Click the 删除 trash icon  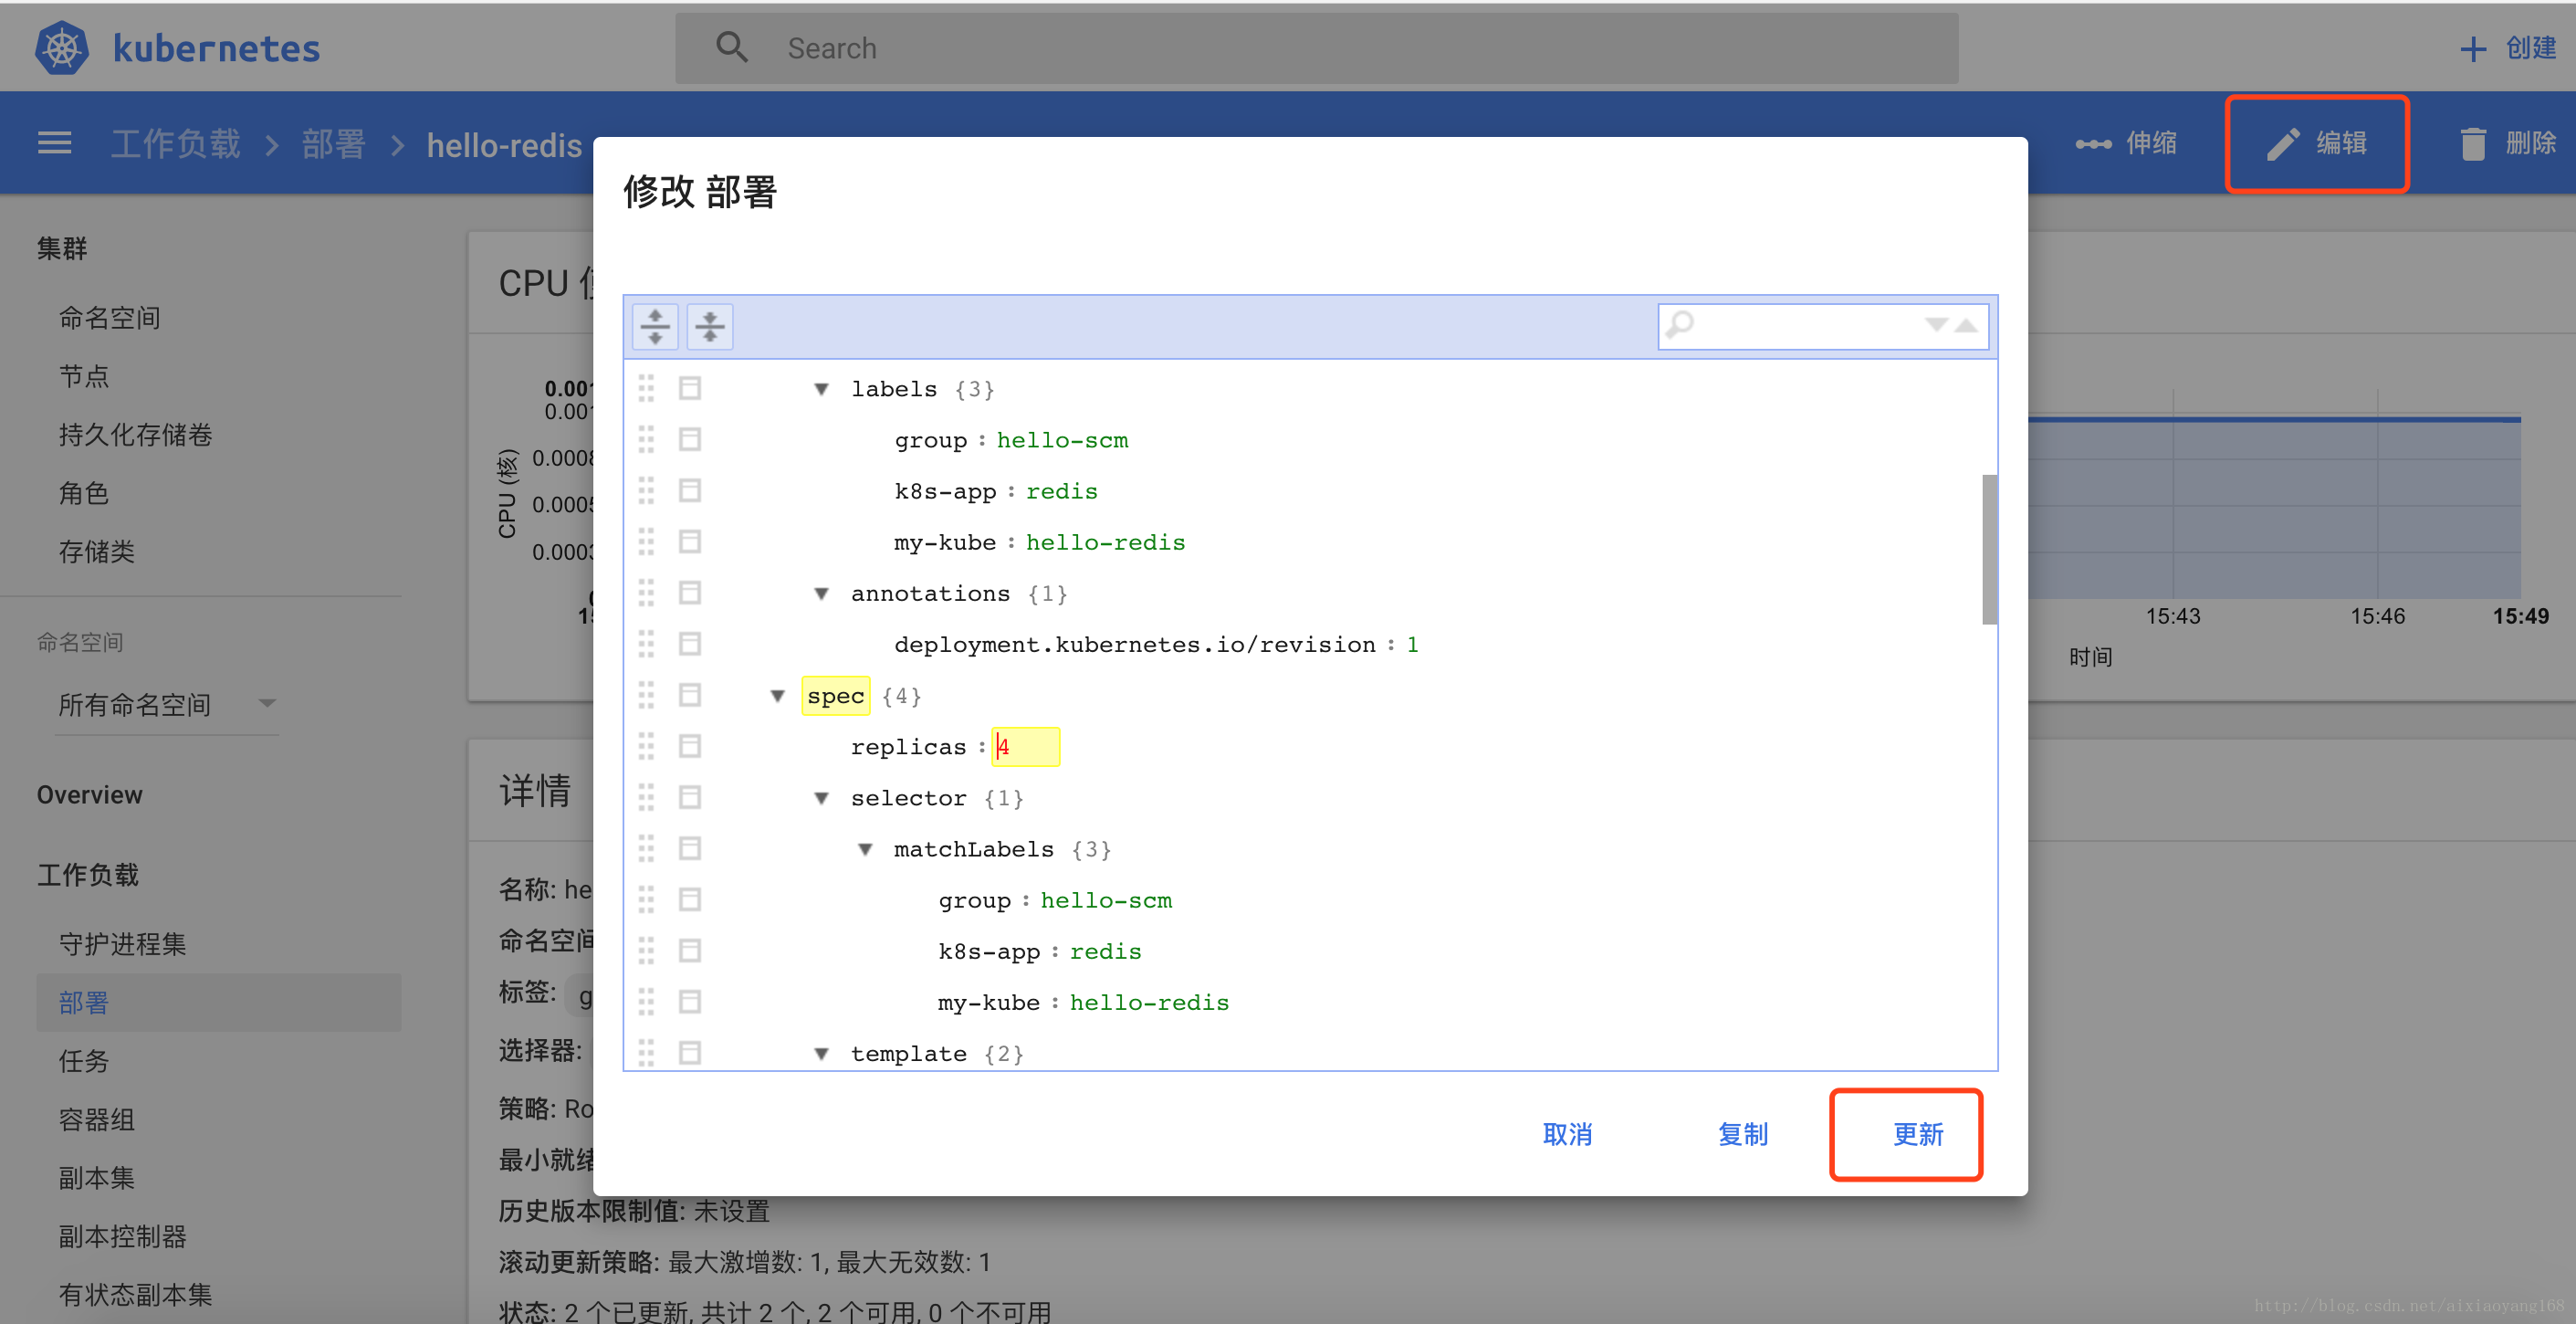2474,143
